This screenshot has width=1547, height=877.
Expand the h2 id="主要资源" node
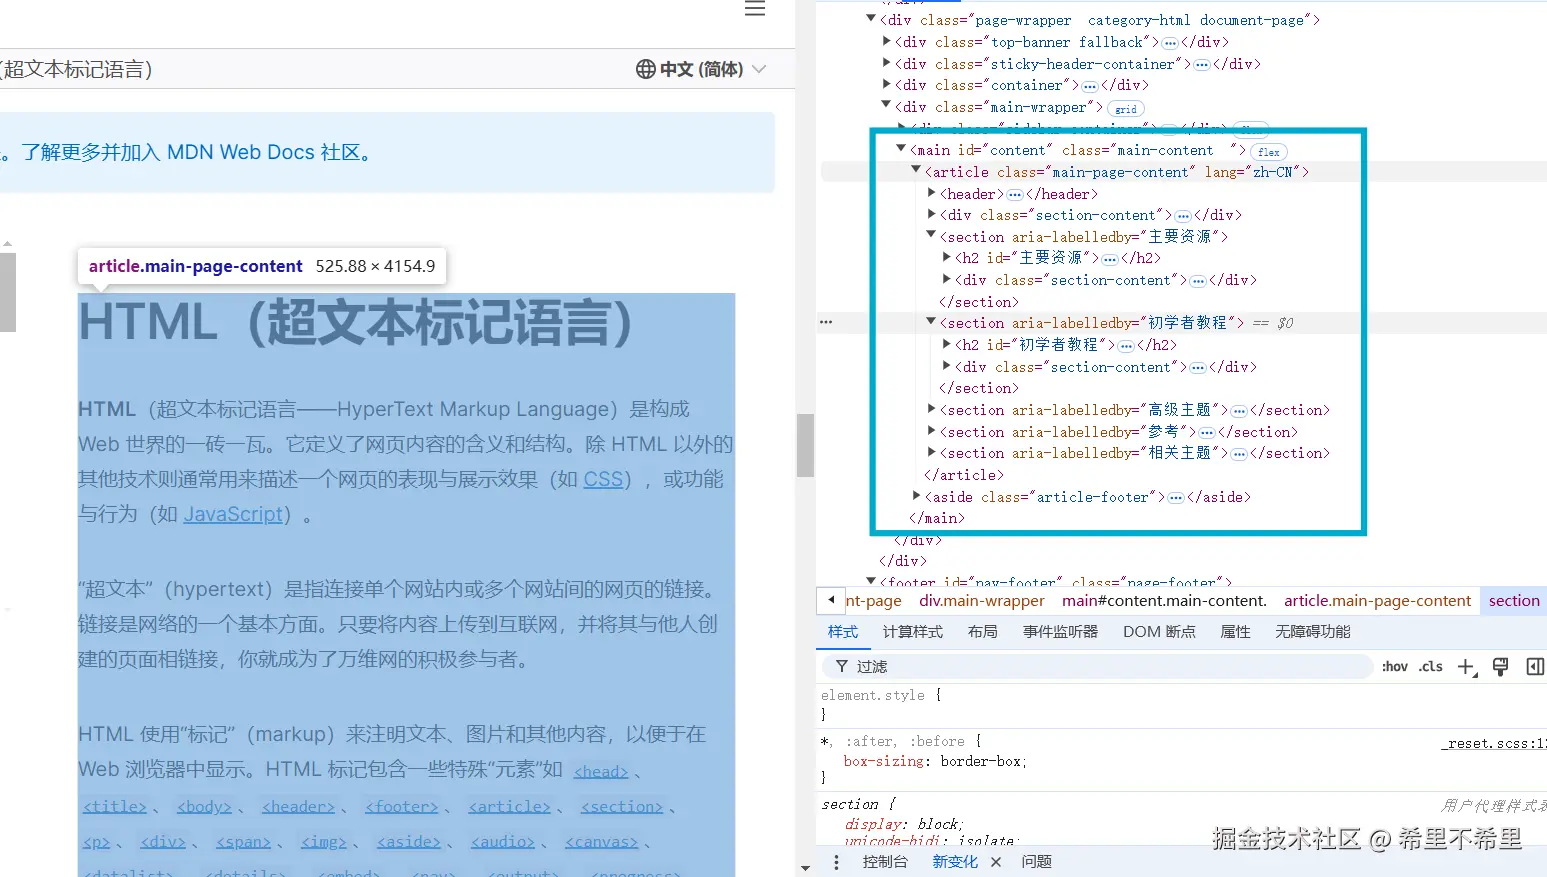tap(947, 257)
